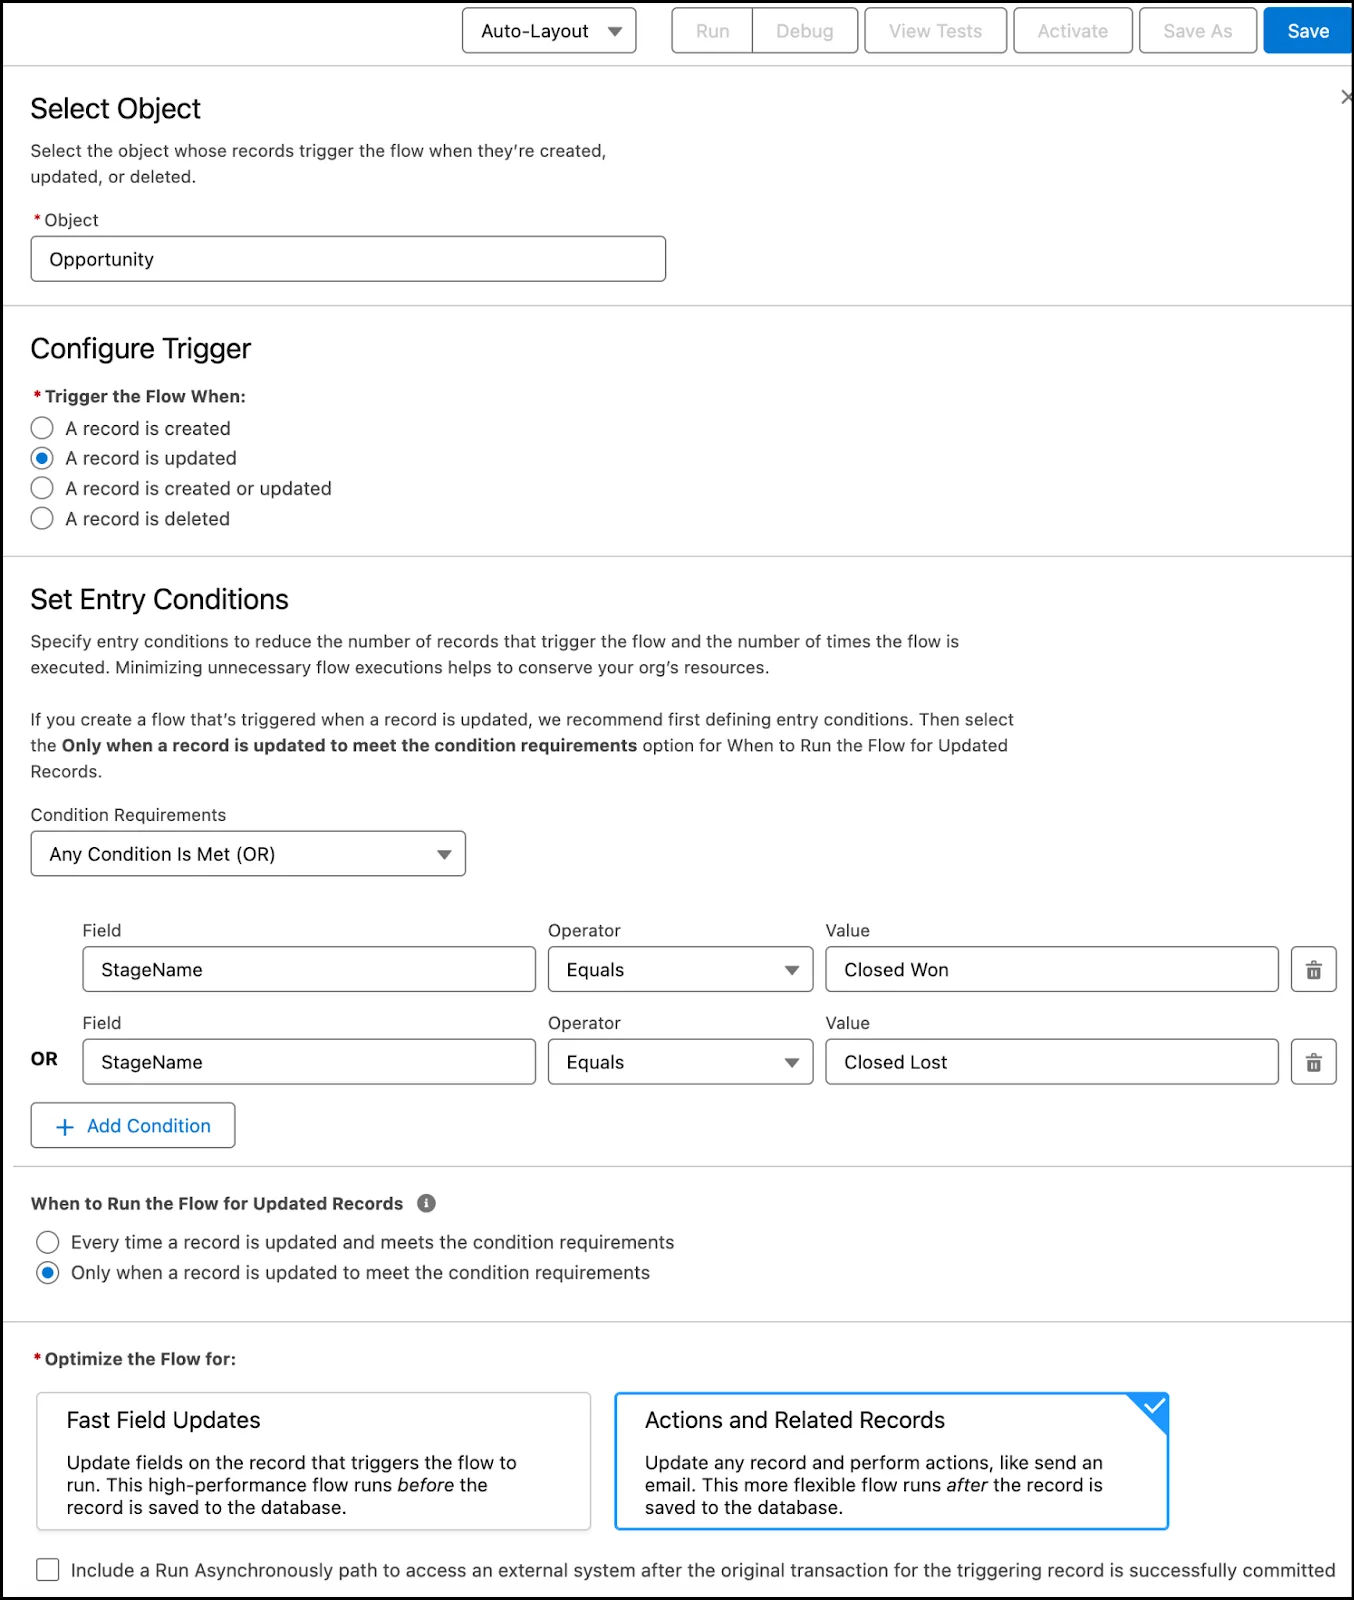Click the 'Optimize the Flow for:' label

140,1359
